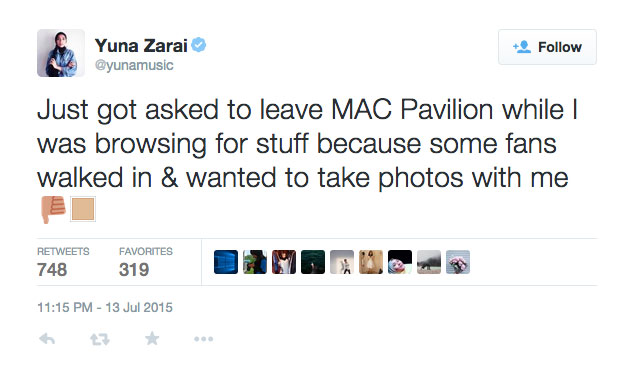Open the pink flowers avatar
The image size is (632, 377).
(458, 262)
